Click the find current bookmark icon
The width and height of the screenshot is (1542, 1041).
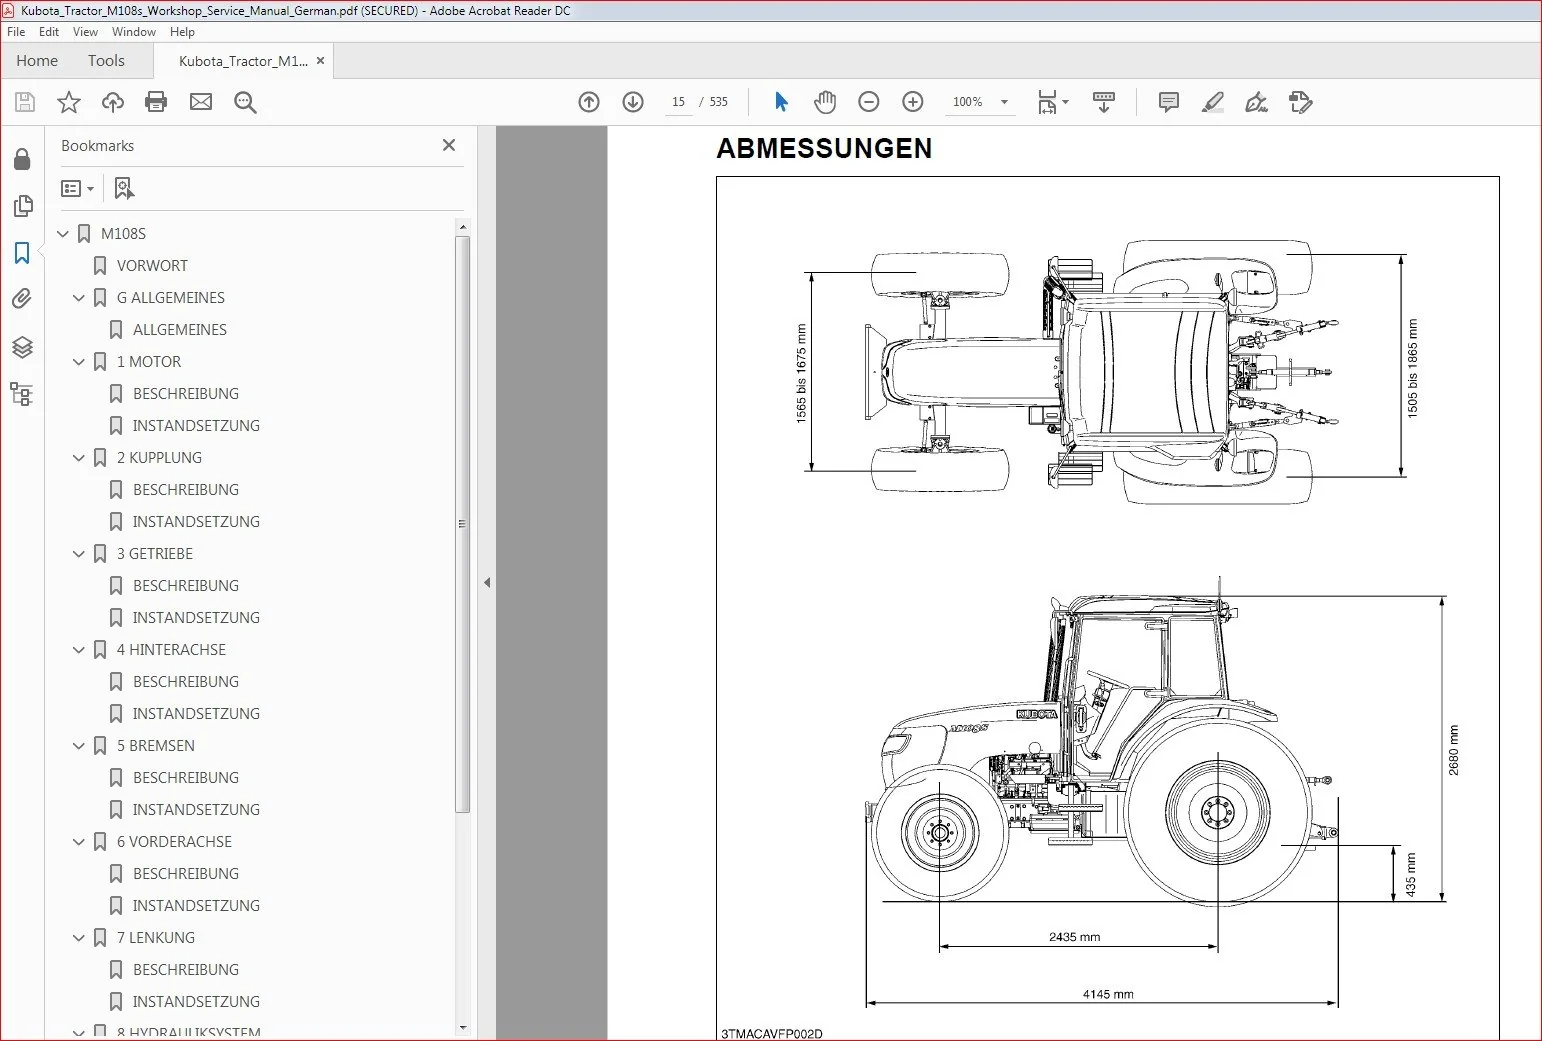[124, 188]
